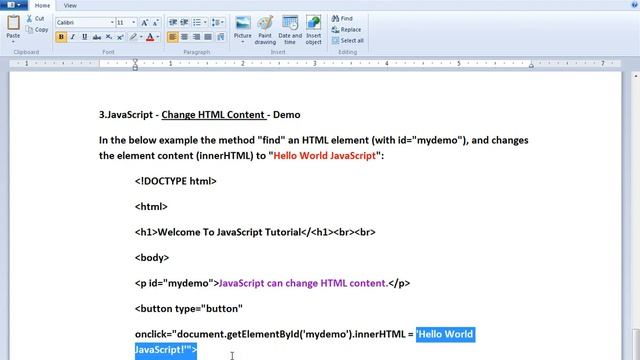Click the highlighted 'Hello World' selection
Image resolution: width=640 pixels, height=360 pixels.
click(445, 334)
